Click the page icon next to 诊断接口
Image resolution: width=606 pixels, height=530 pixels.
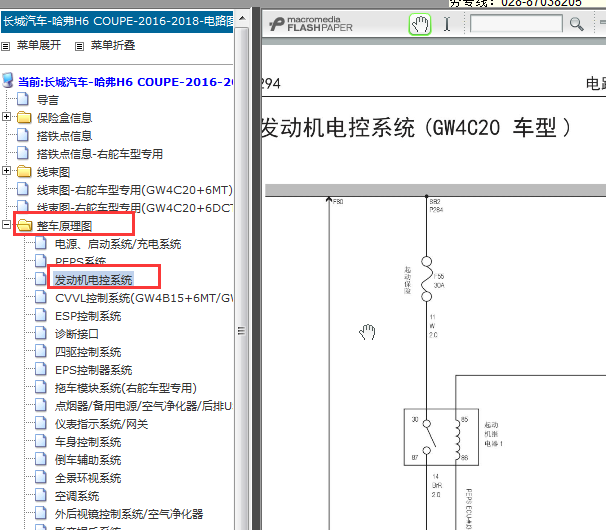41,332
